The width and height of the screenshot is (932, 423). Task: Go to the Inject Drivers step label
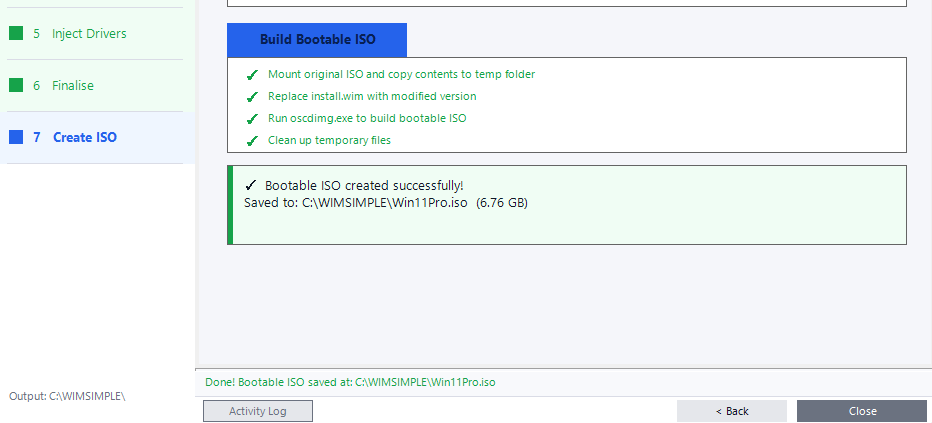click(x=89, y=33)
